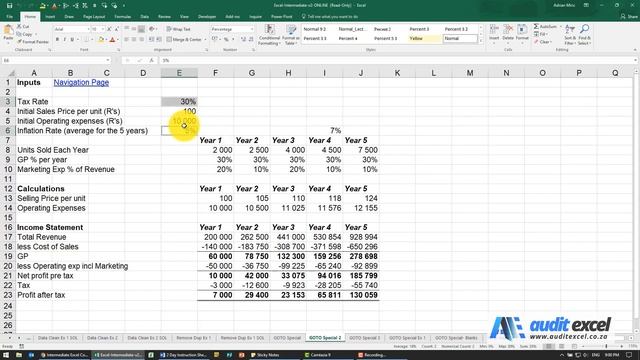Open Sticky Notes from the taskbar
The height and width of the screenshot is (360, 640).
[264, 355]
